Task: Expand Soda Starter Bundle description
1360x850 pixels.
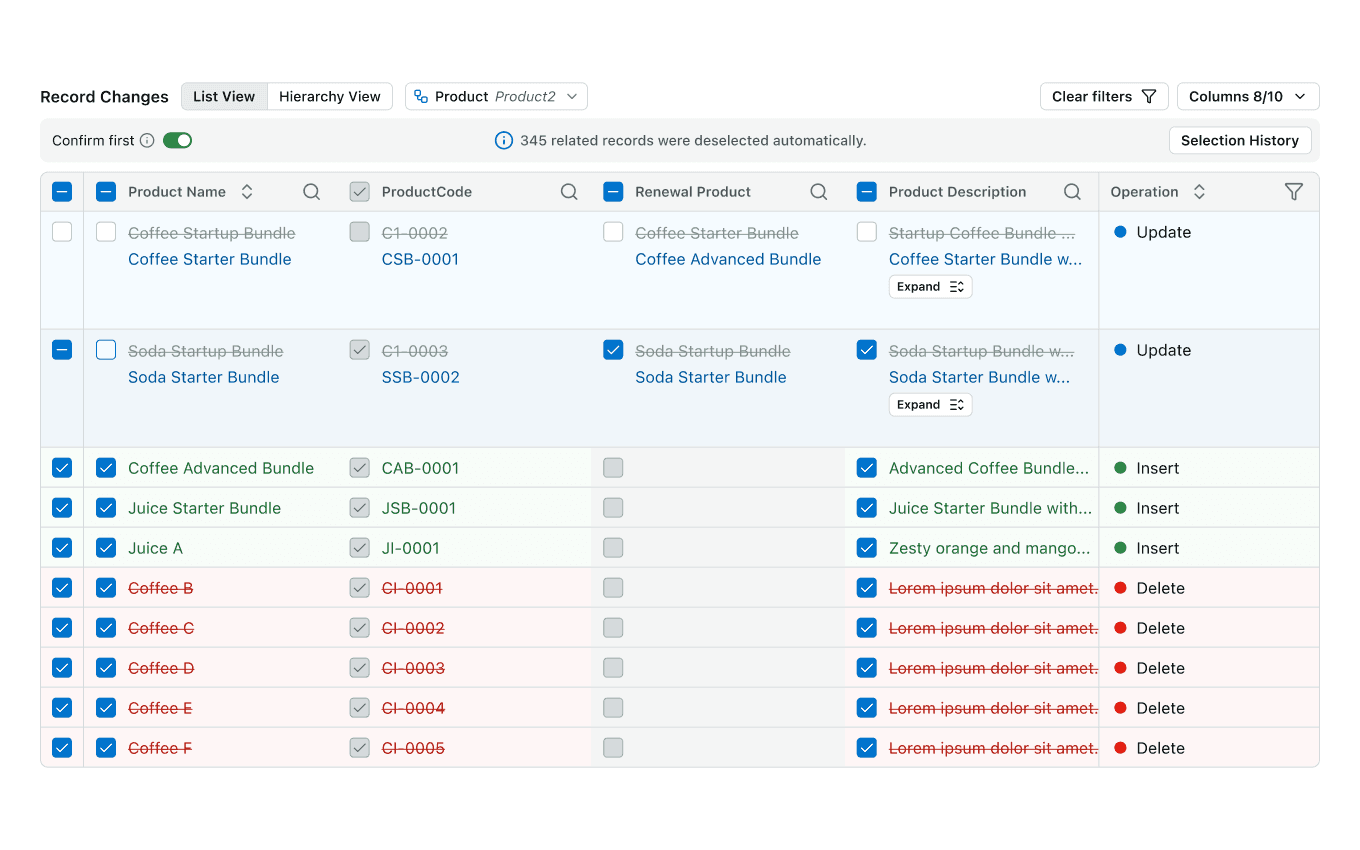Action: [x=930, y=405]
